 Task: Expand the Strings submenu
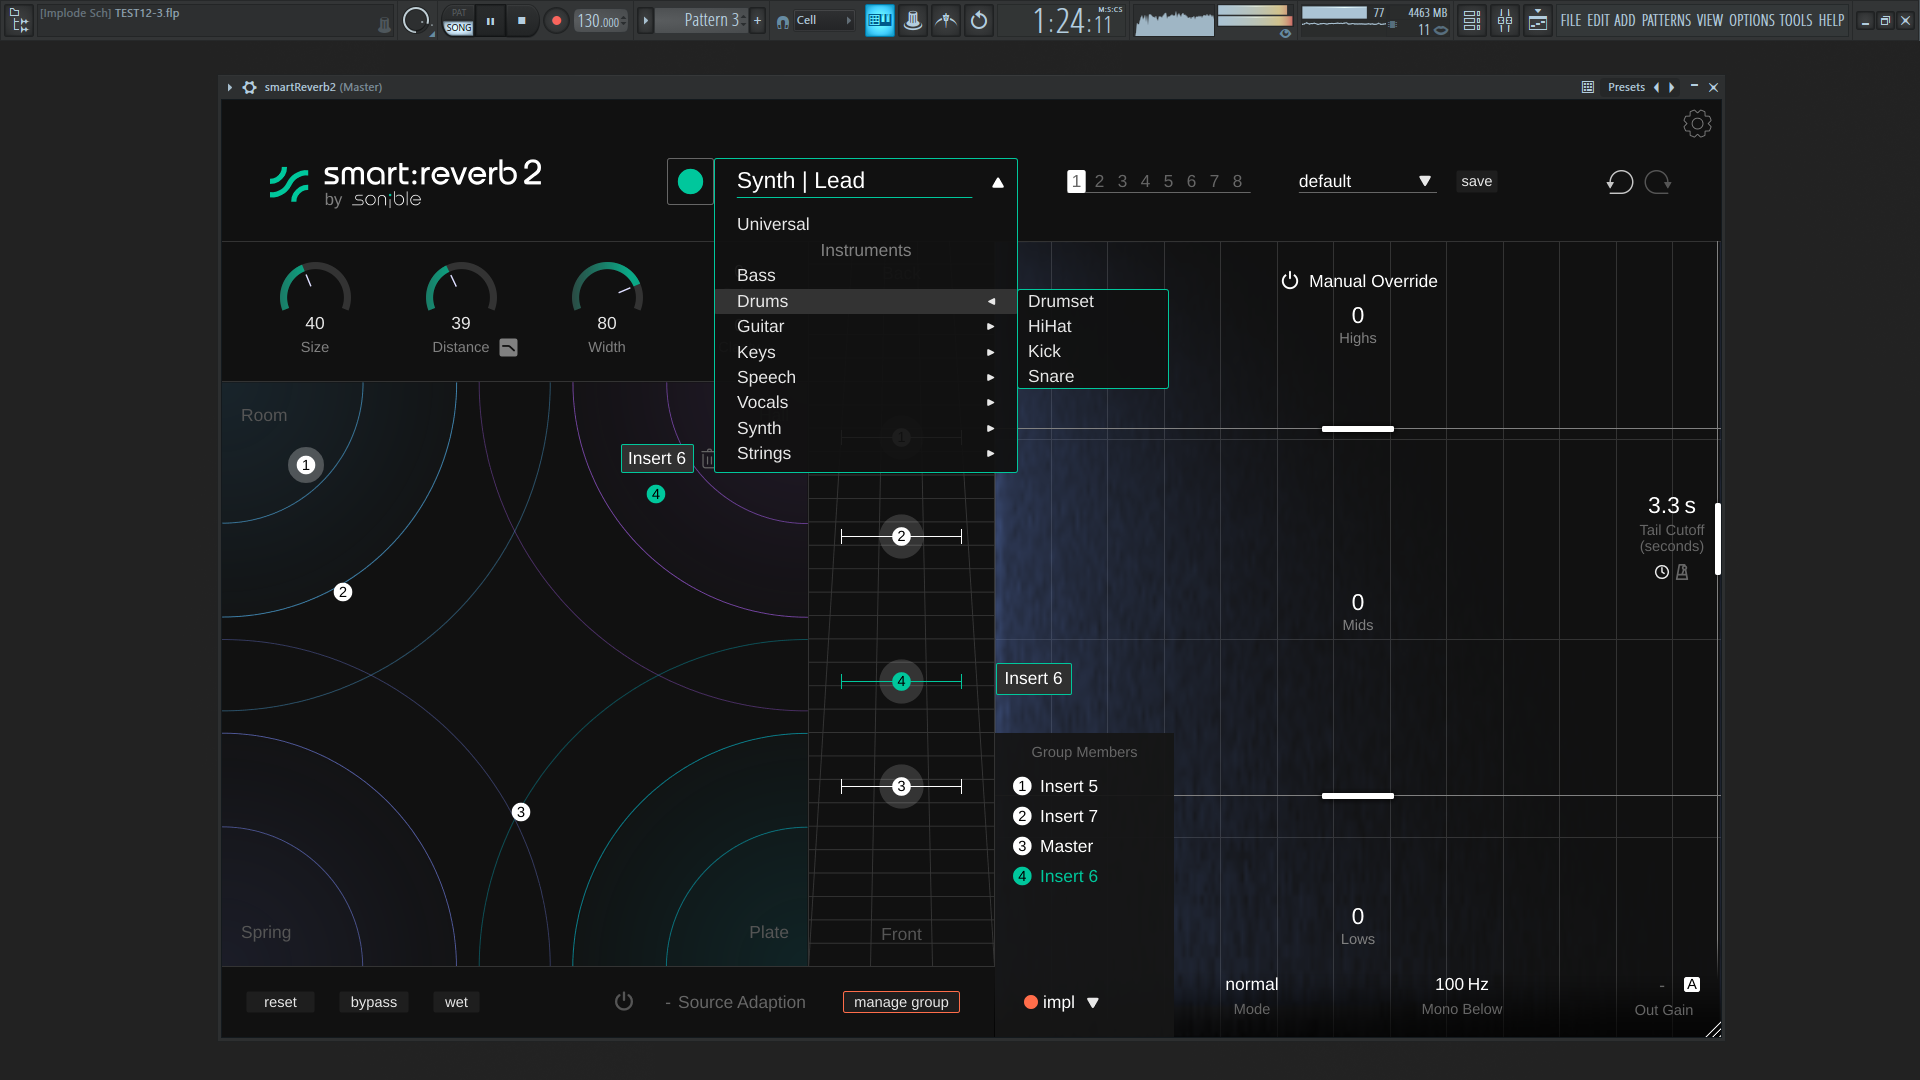(866, 453)
